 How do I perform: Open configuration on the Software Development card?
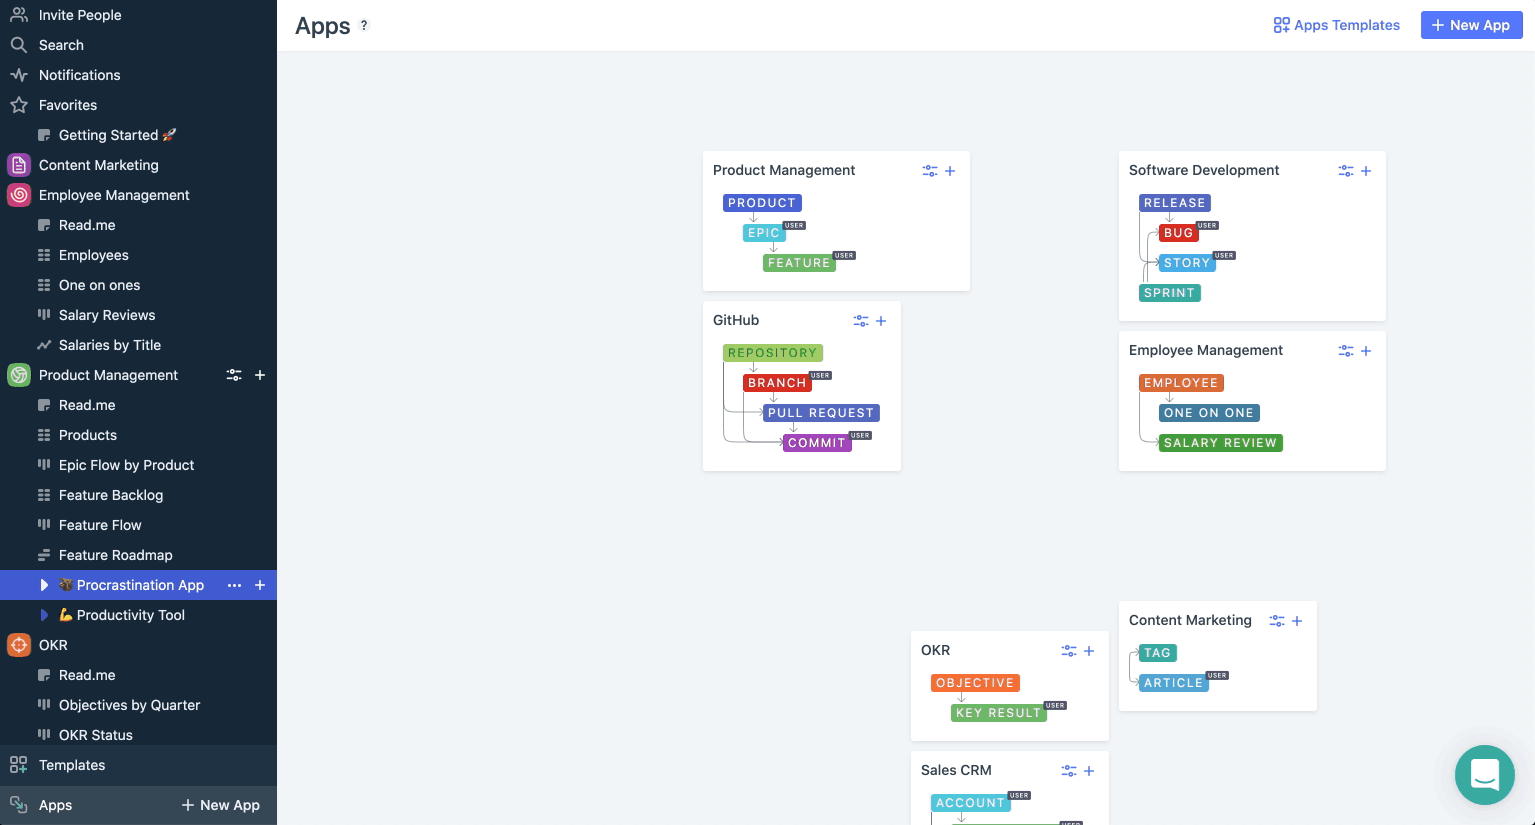click(1346, 170)
